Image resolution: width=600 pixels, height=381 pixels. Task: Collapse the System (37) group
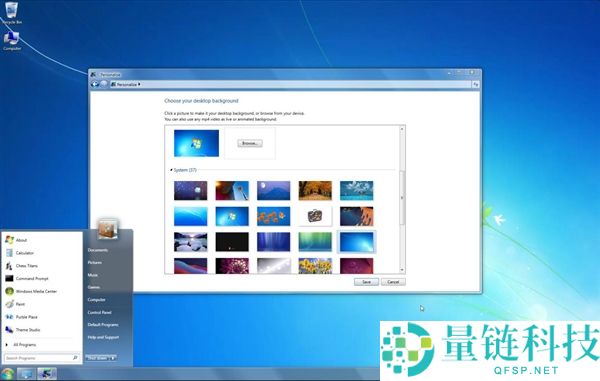tap(171, 170)
